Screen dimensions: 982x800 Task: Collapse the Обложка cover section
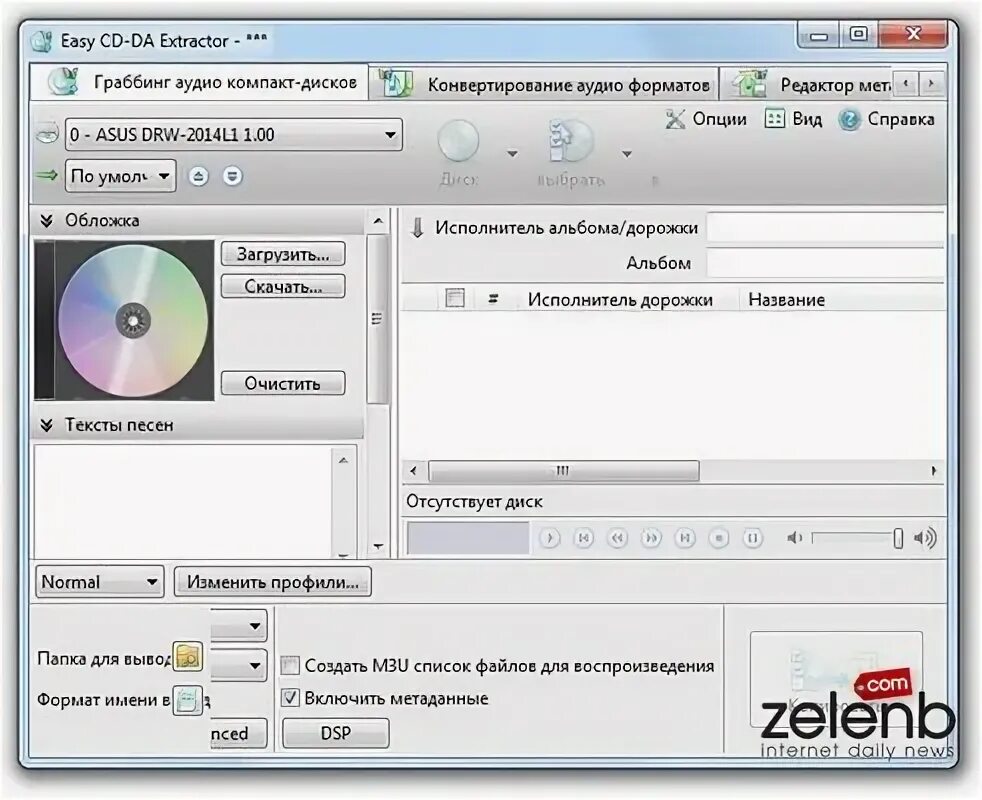46,221
